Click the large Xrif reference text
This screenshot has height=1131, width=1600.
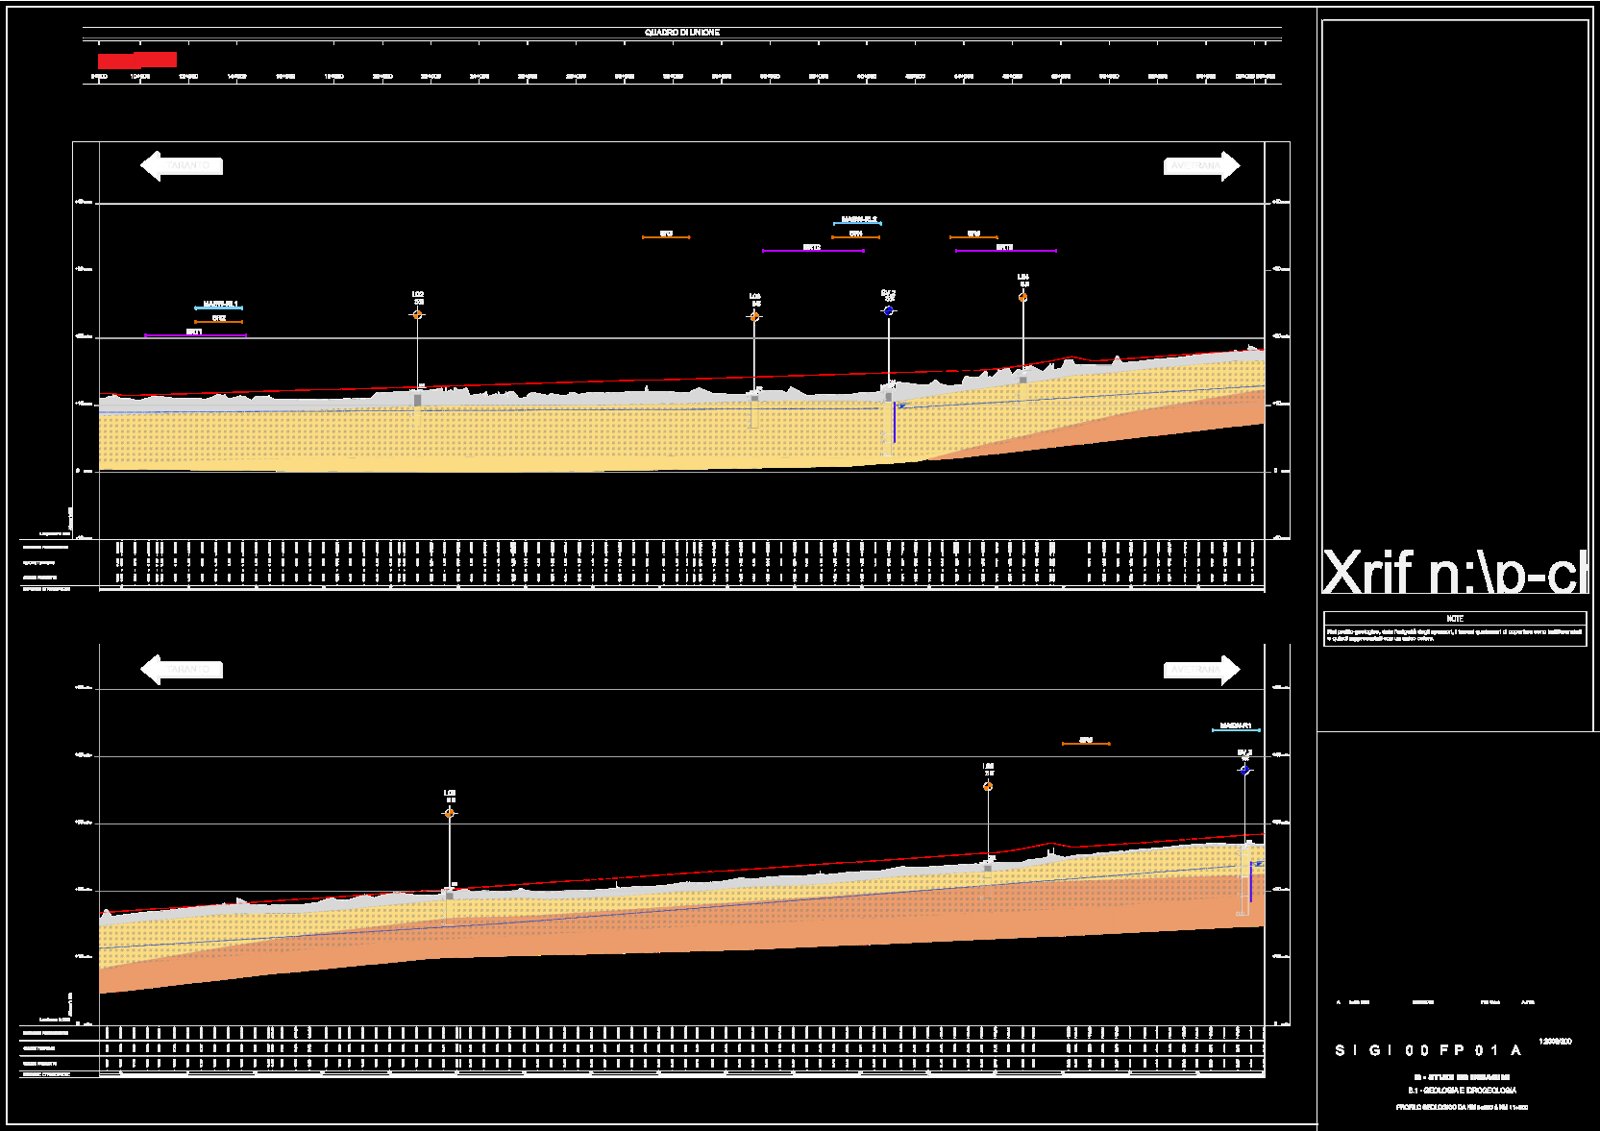(1455, 571)
